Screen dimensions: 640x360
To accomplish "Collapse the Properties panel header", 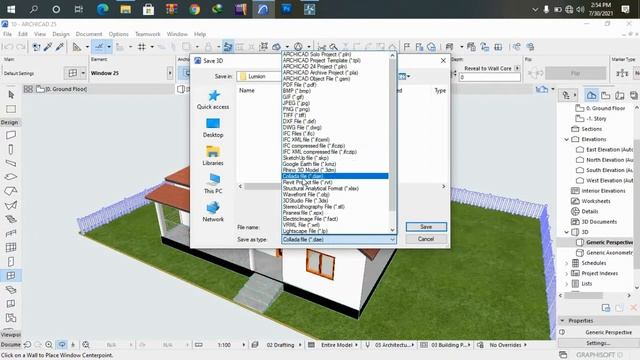I will click(562, 321).
